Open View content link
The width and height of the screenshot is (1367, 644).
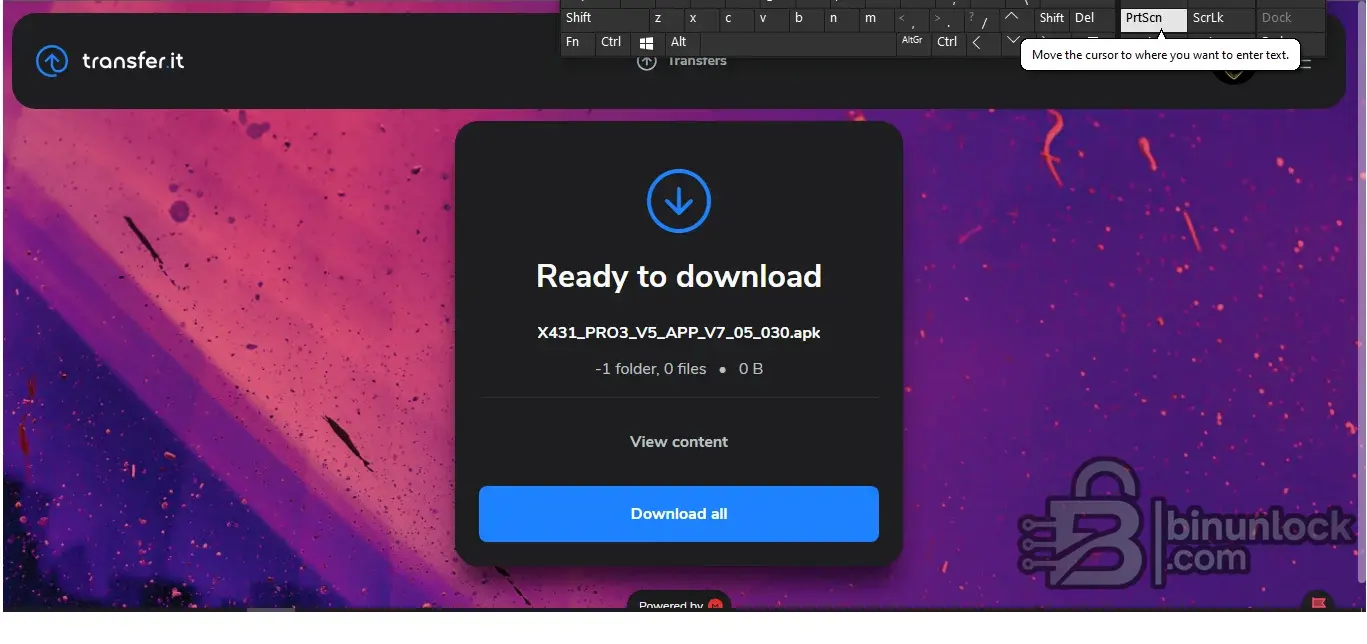click(679, 442)
